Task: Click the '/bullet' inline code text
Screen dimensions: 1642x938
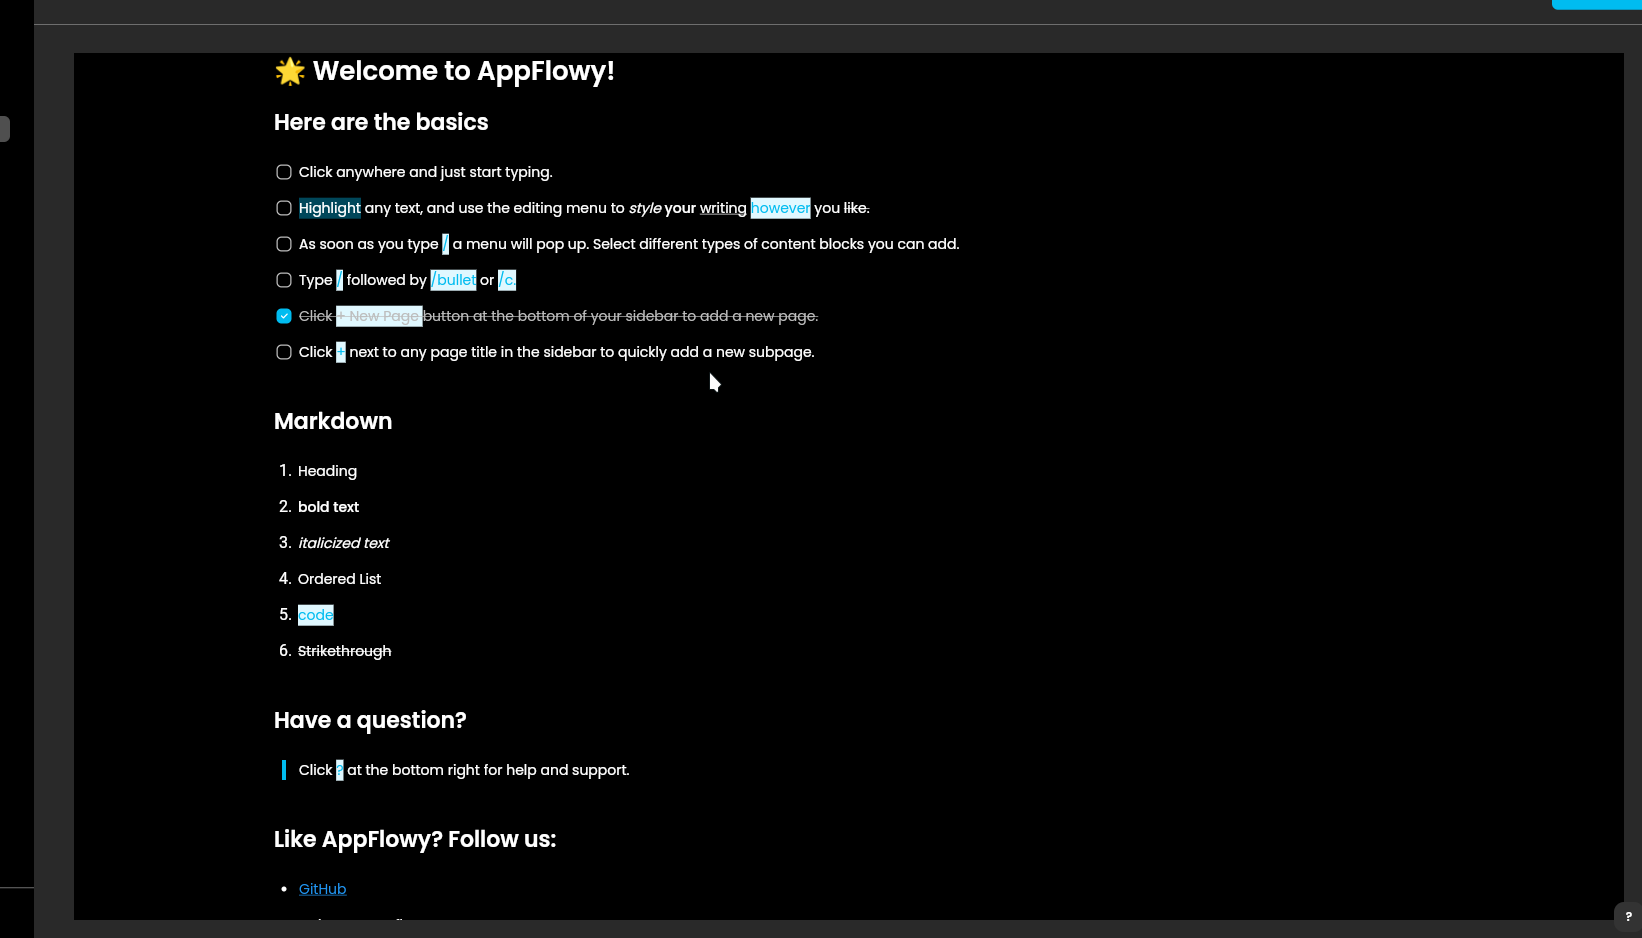Action: click(x=453, y=280)
